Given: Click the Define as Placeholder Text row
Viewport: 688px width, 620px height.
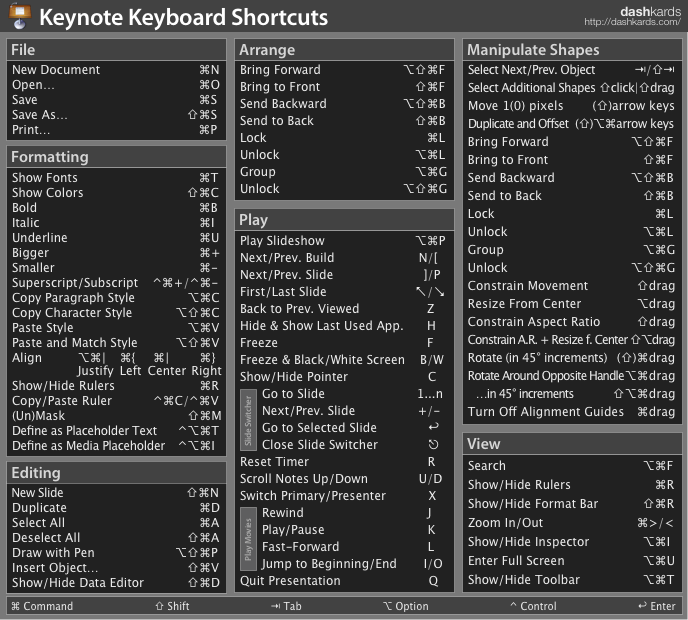Looking at the screenshot, I should 116,430.
